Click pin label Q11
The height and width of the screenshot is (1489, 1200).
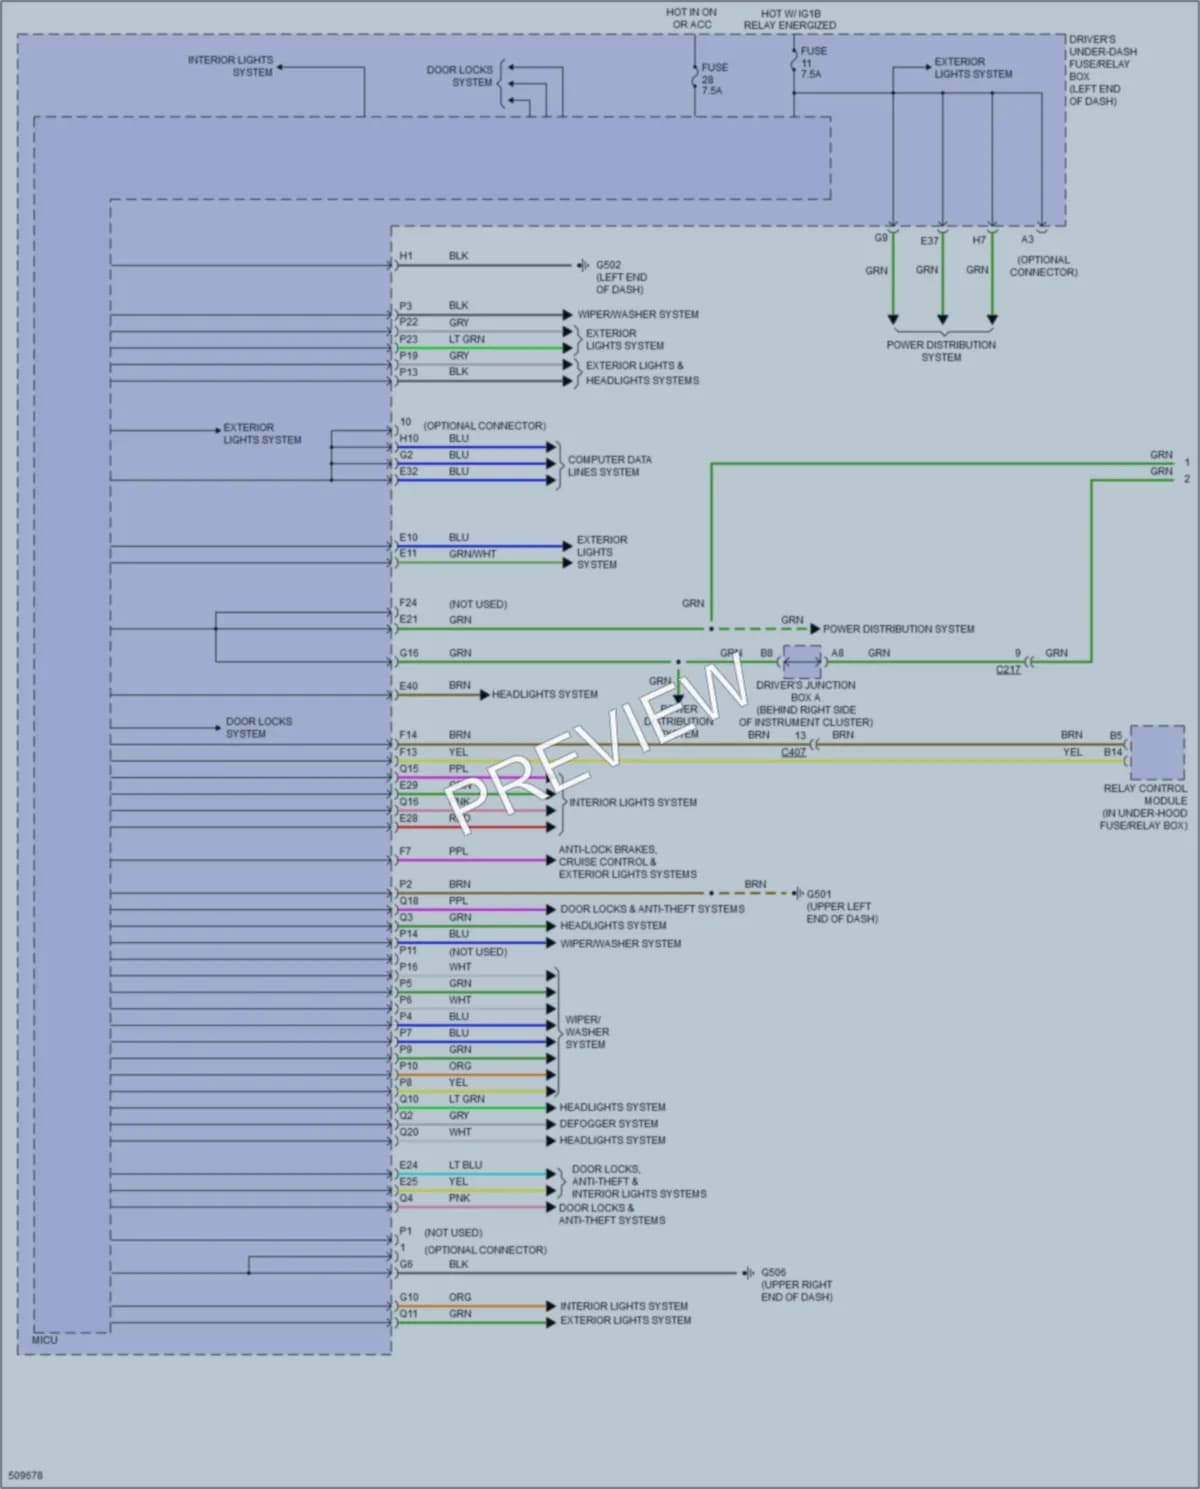pos(408,1314)
